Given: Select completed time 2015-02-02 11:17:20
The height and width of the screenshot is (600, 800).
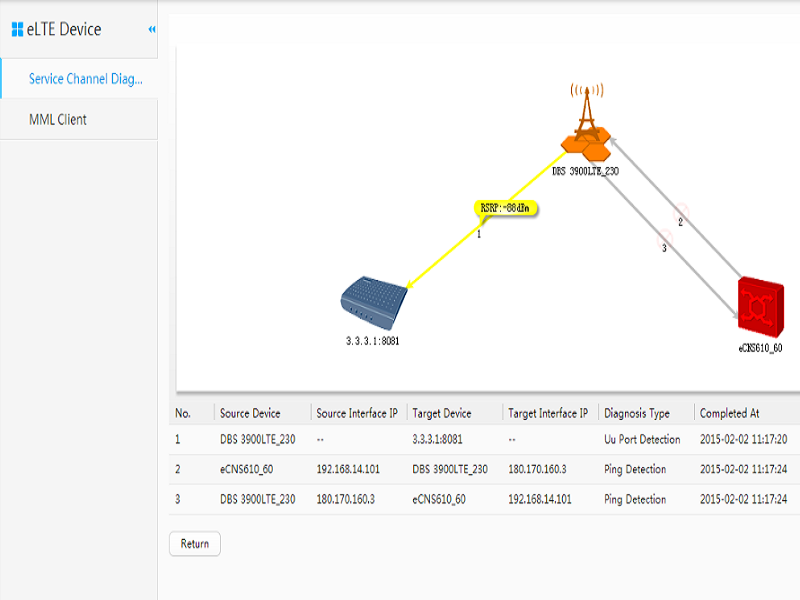Looking at the screenshot, I should tap(743, 439).
